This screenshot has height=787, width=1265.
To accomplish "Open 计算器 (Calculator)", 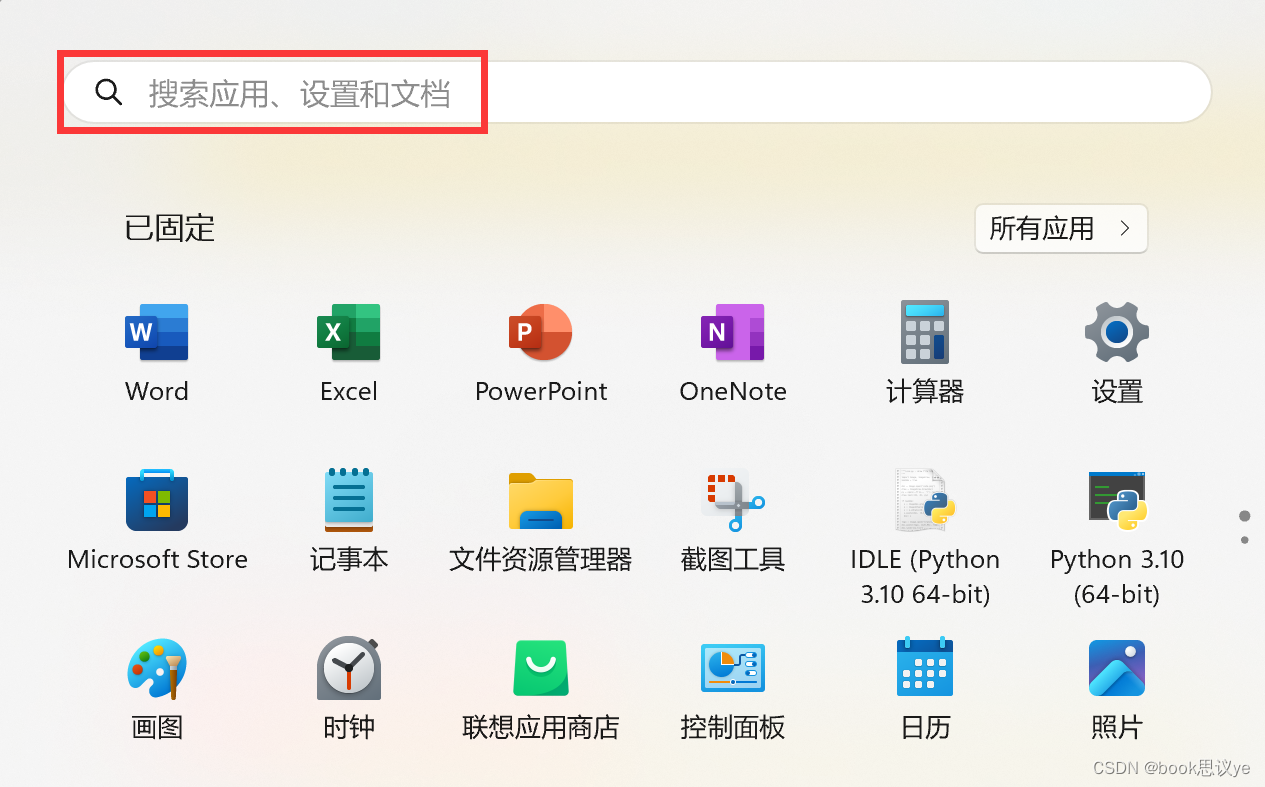I will (924, 332).
